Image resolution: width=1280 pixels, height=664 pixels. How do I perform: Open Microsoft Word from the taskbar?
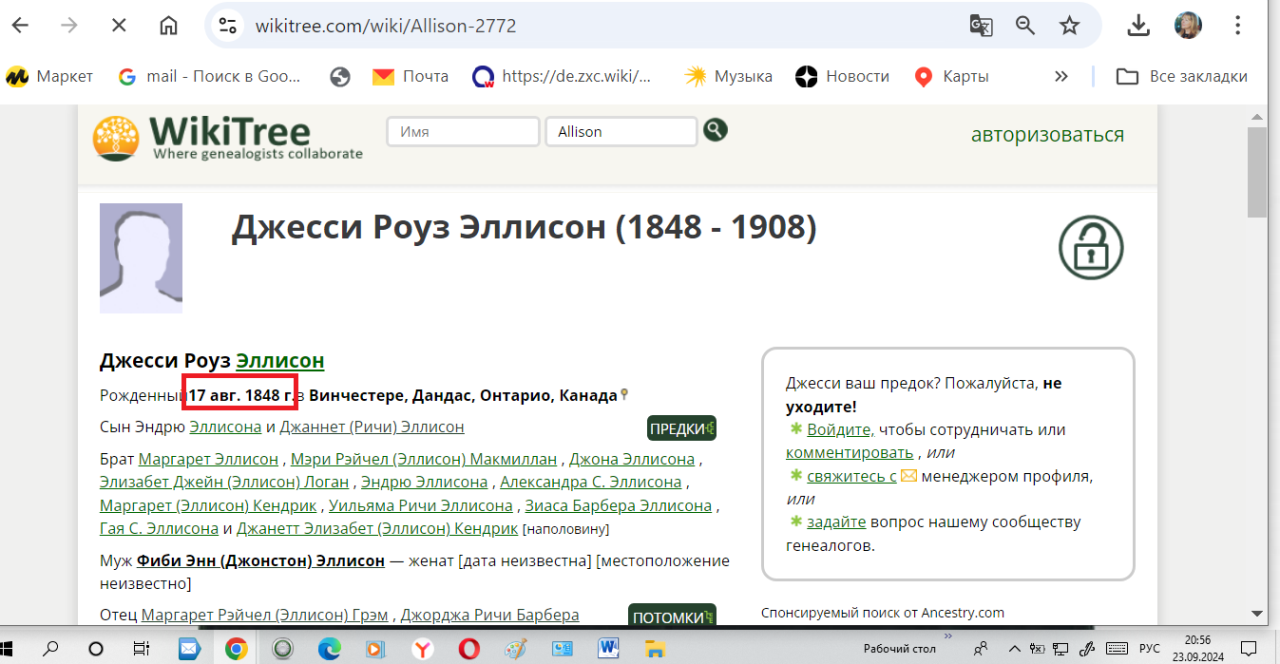[x=608, y=648]
